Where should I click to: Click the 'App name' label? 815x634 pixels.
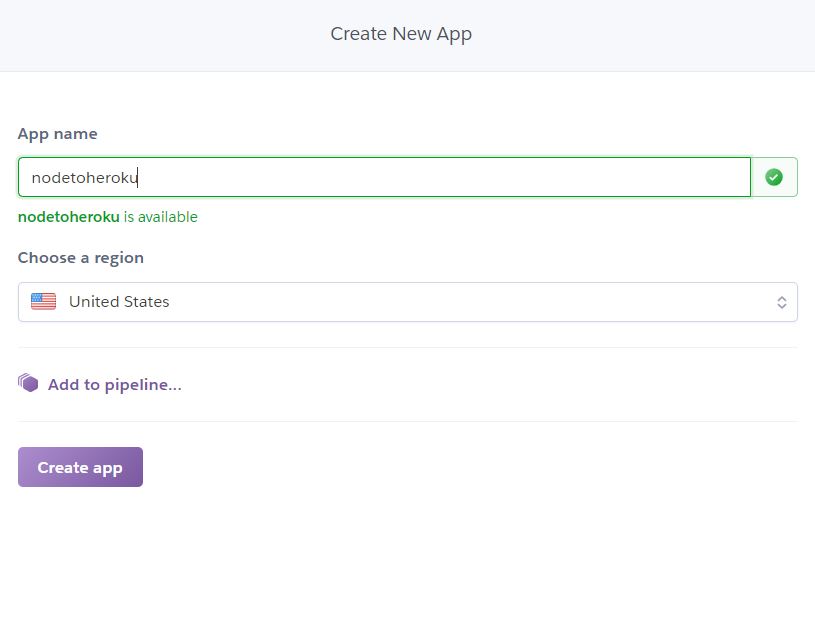point(57,134)
